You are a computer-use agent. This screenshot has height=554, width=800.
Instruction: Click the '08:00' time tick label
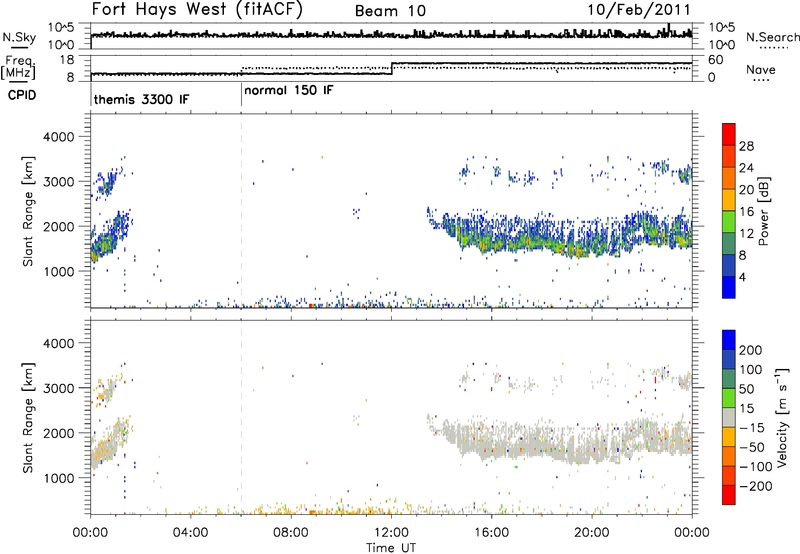click(291, 533)
